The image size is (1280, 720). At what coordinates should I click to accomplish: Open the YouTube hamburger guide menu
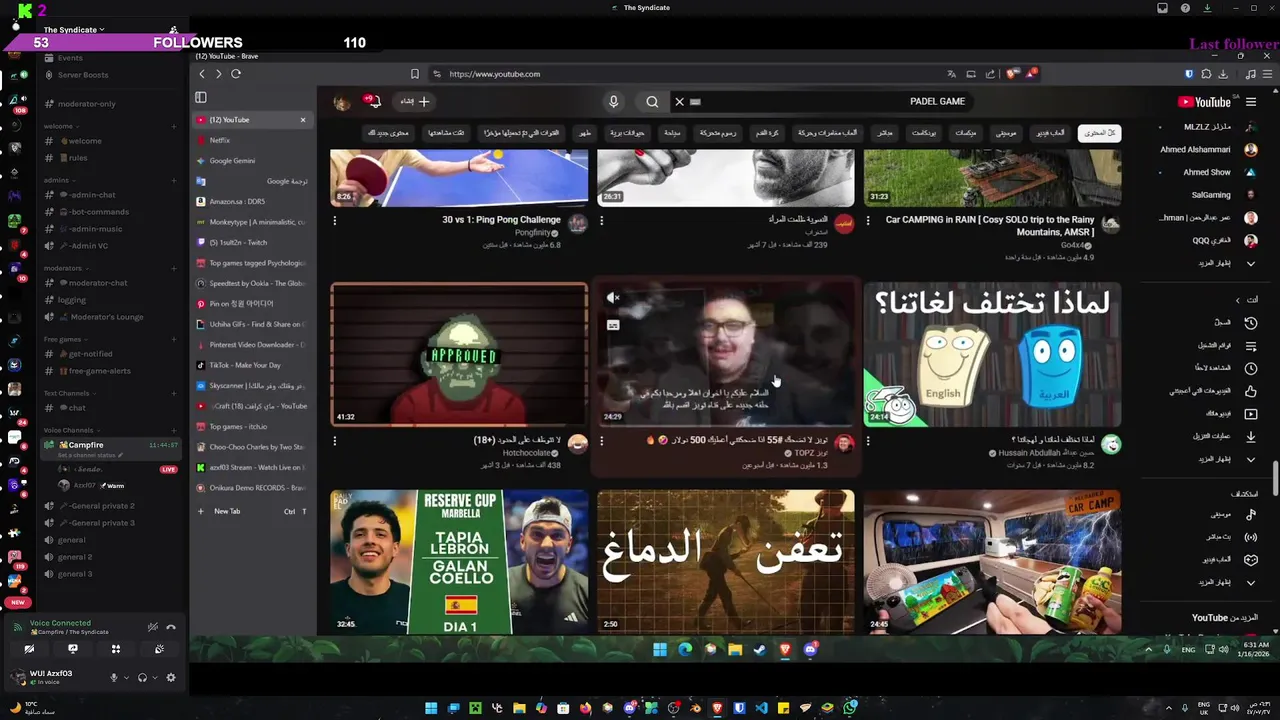(x=1250, y=102)
